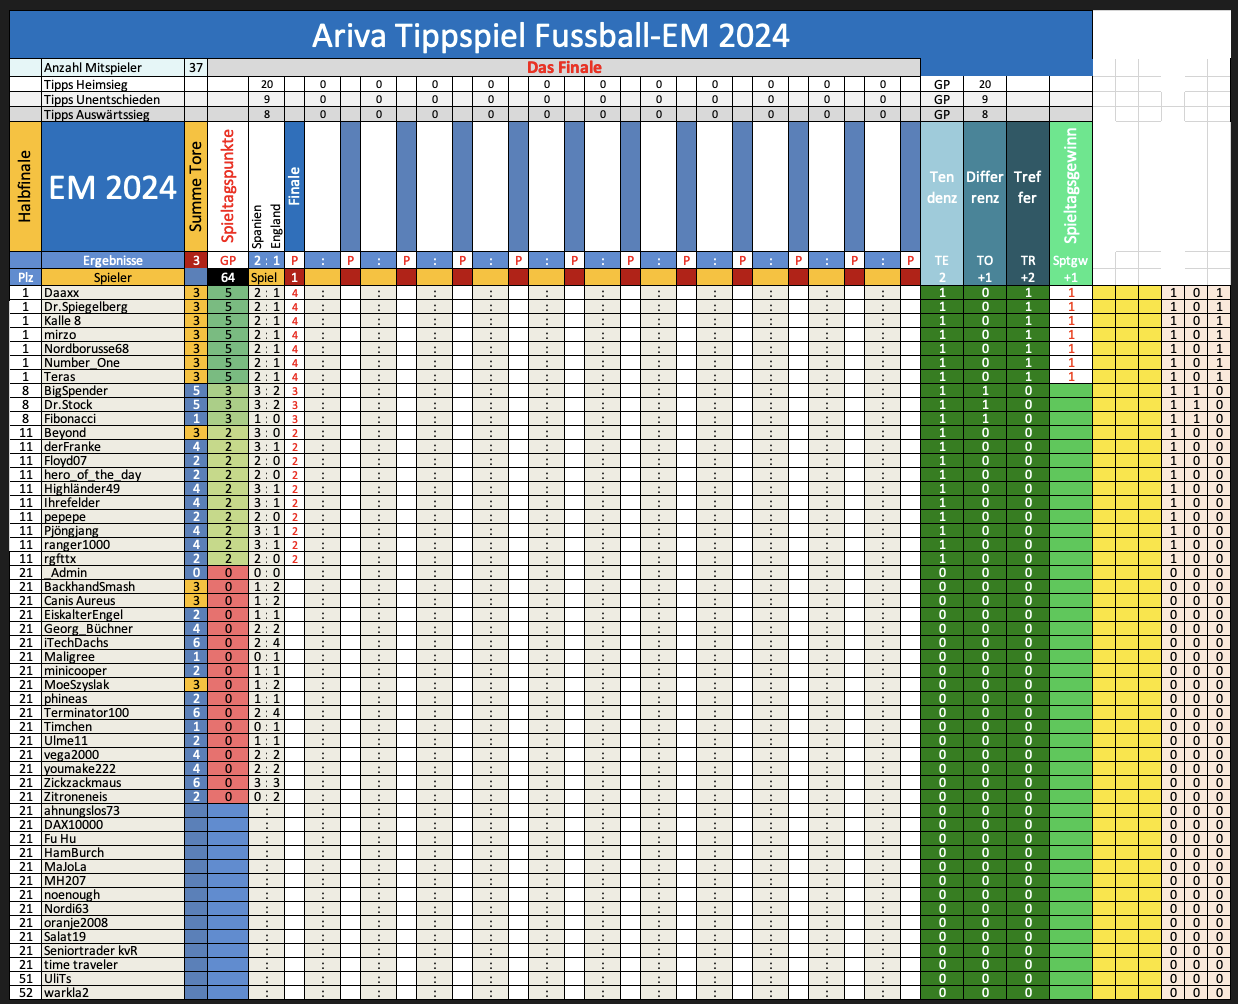Click the Tendenz column header

tap(941, 187)
